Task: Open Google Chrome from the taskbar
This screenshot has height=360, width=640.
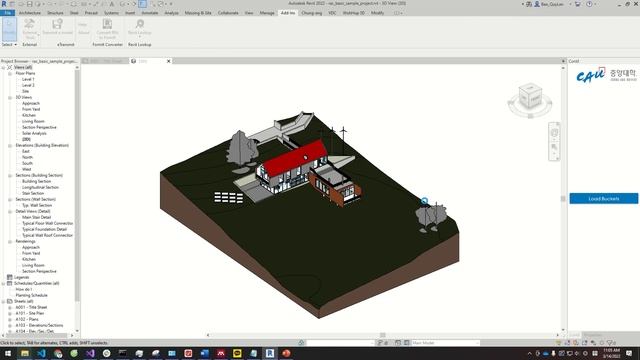Action: (x=58, y=353)
